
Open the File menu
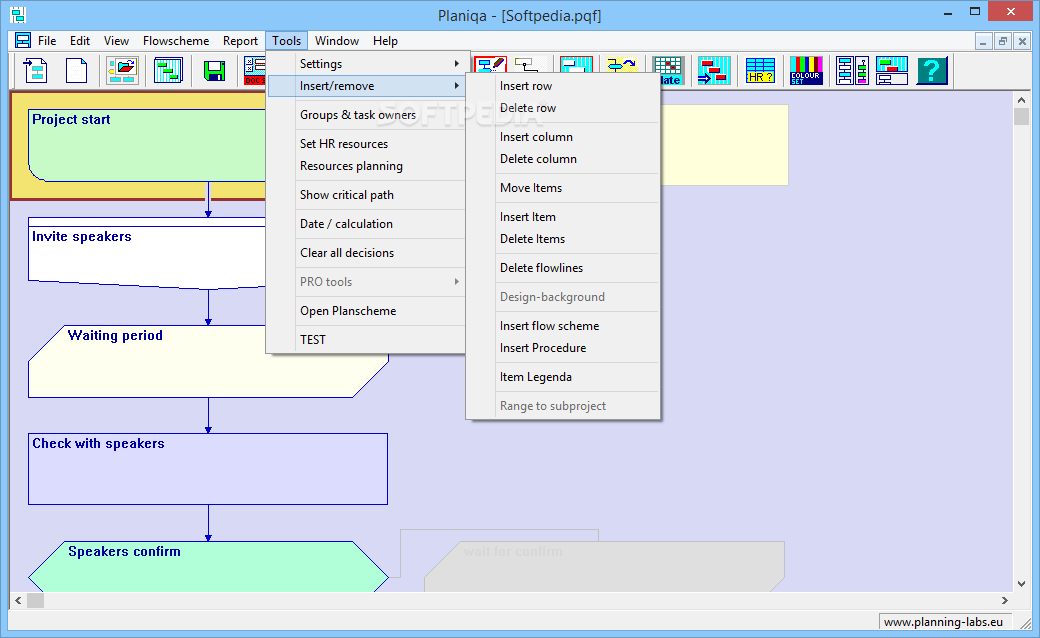tap(47, 40)
